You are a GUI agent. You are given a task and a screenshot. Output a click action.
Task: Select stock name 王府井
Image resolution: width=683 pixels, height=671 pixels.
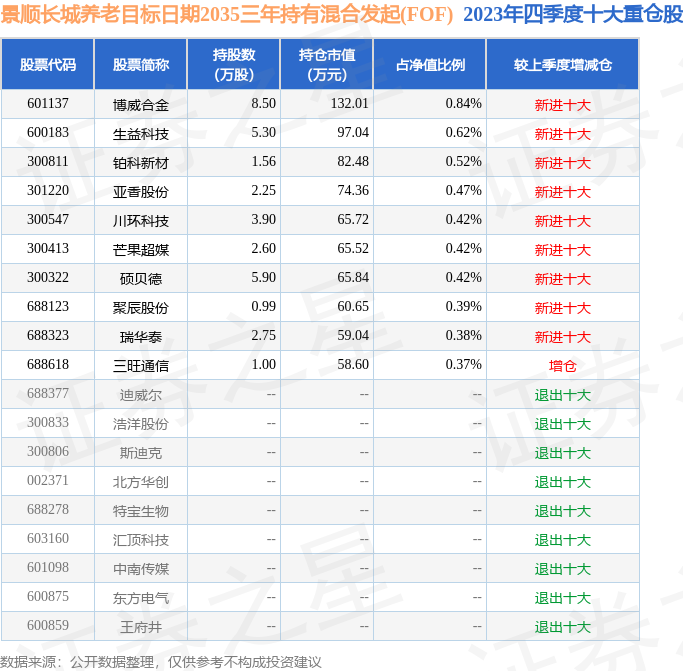click(x=141, y=627)
